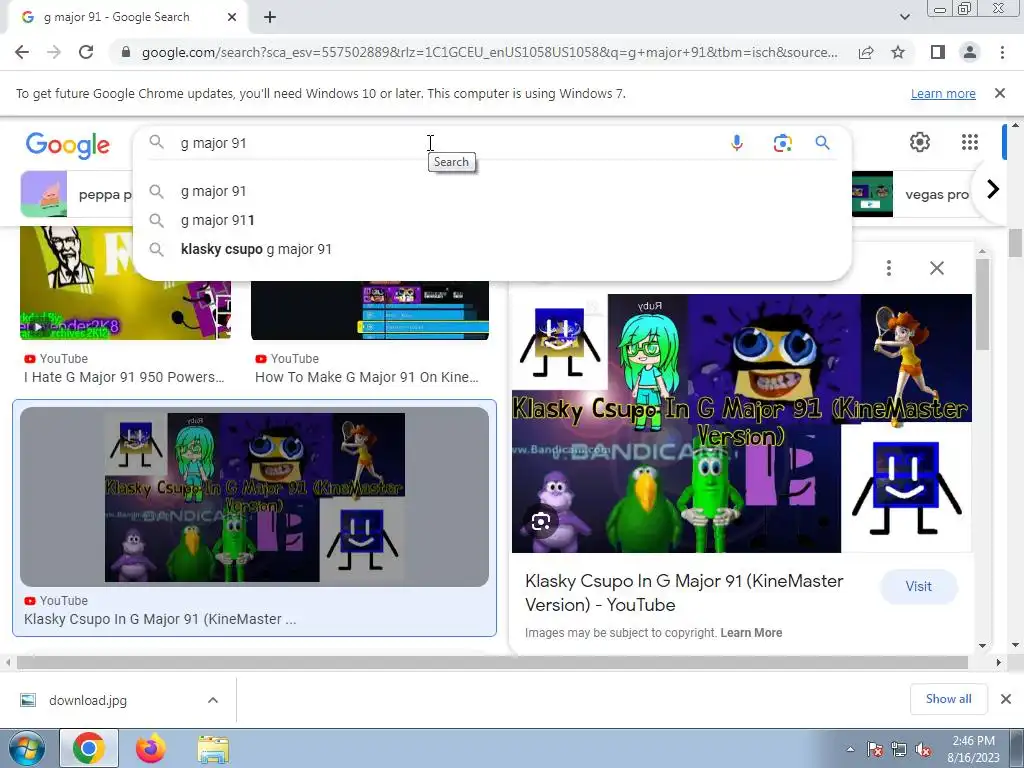This screenshot has width=1024, height=768.
Task: Open the copyright Learn More link
Action: click(751, 633)
